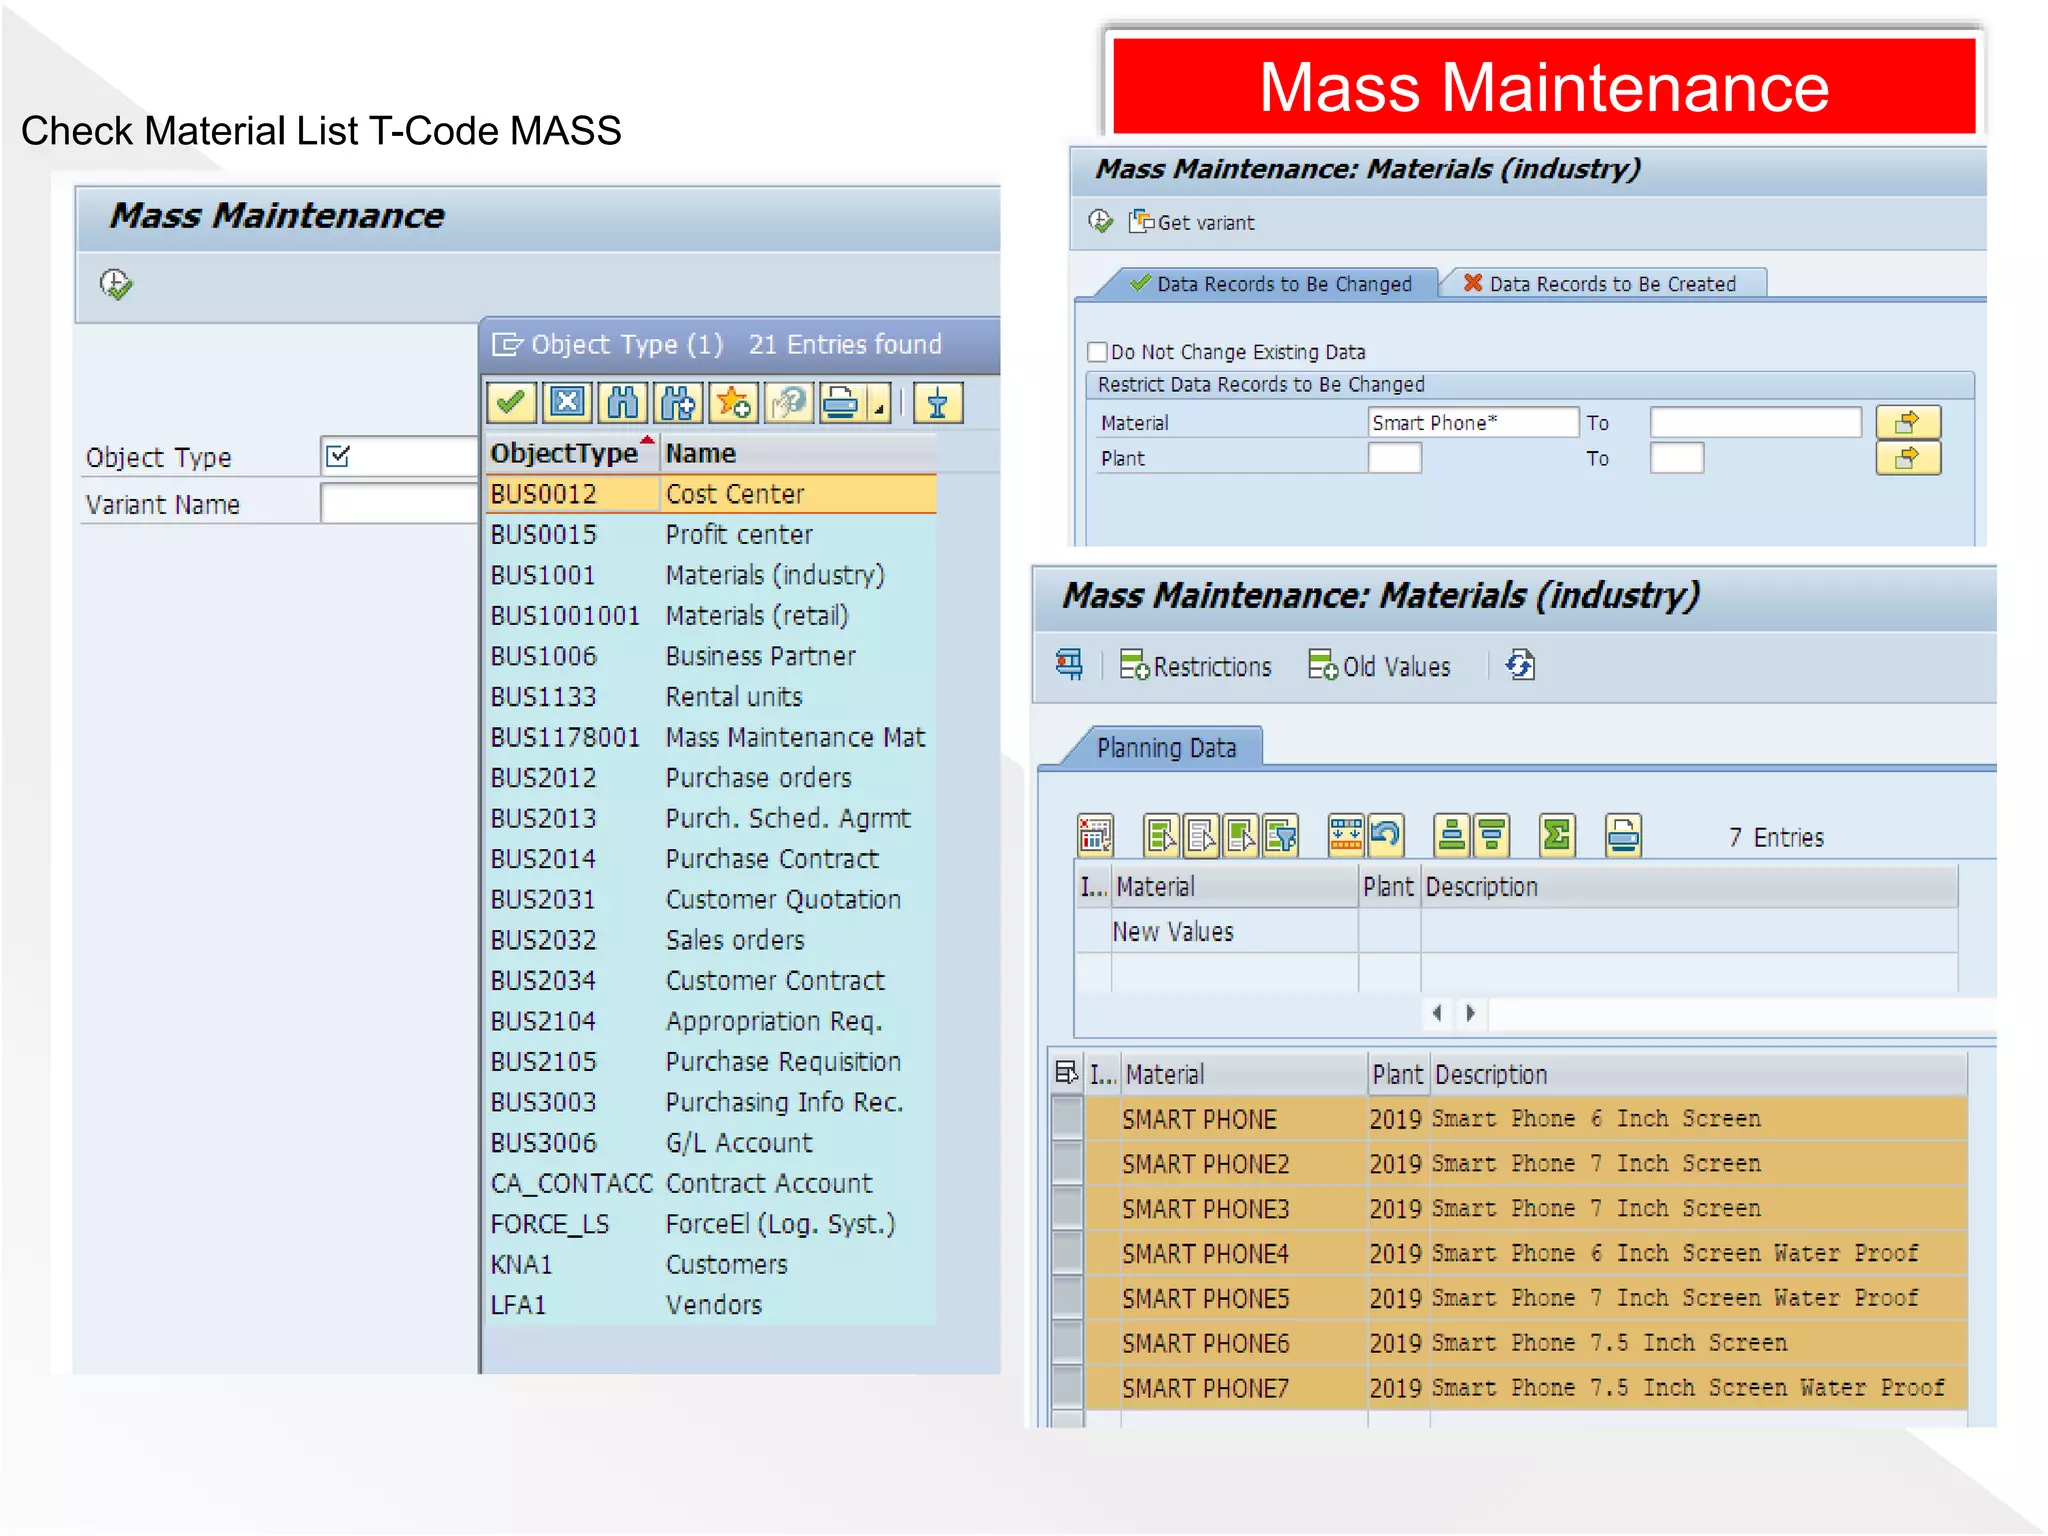Select the Planning Data tab

pos(1166,748)
